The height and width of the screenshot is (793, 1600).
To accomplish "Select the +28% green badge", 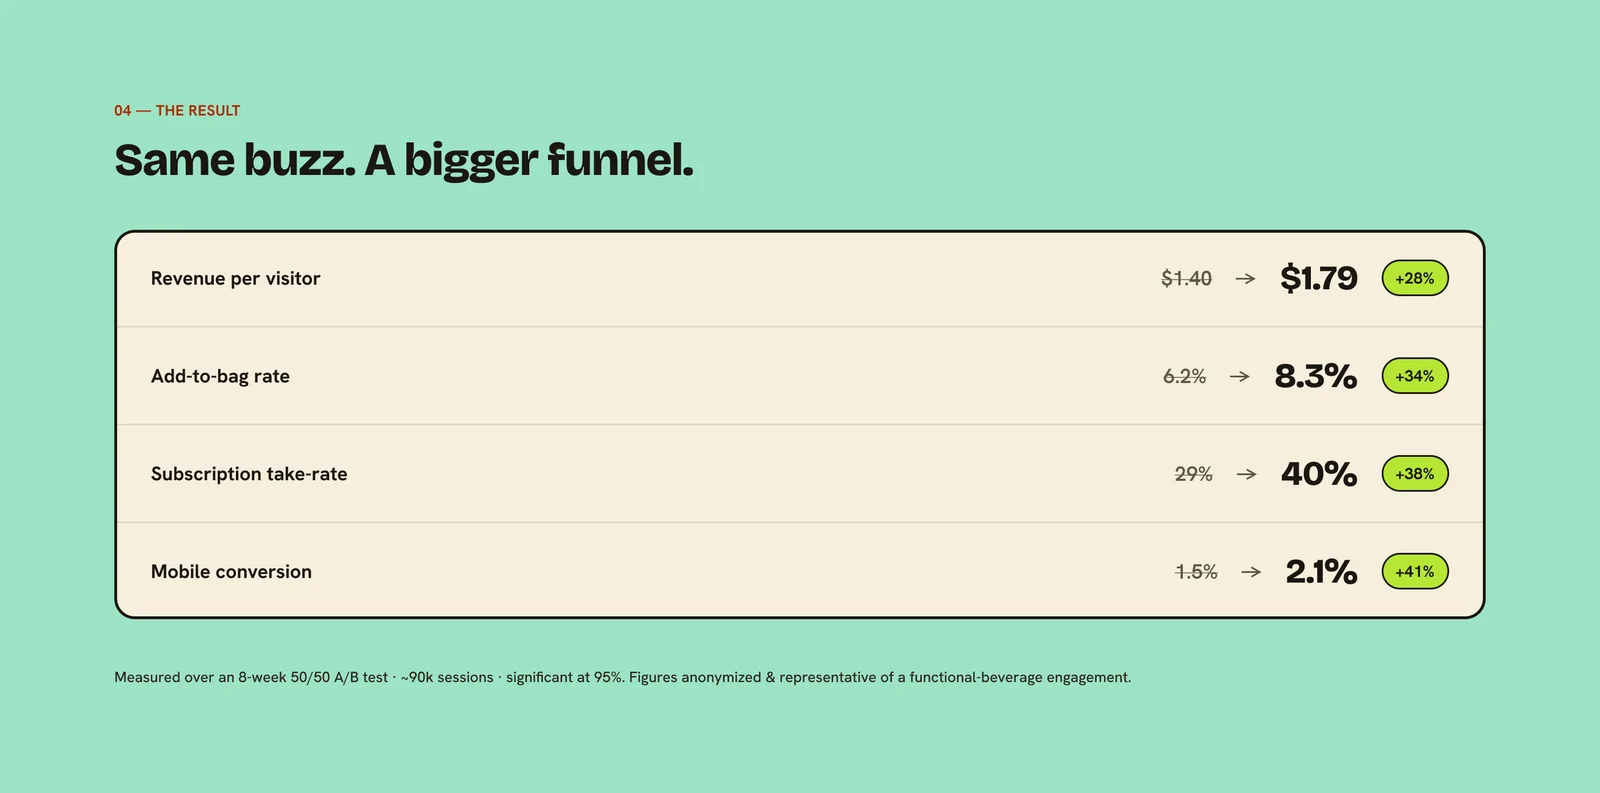I will pos(1415,278).
